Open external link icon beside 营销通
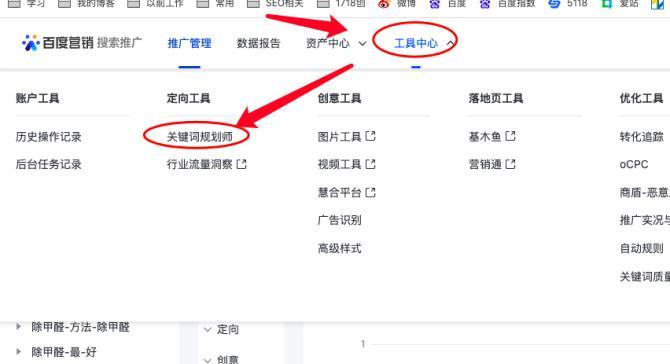Image resolution: width=670 pixels, height=364 pixels. click(x=510, y=164)
